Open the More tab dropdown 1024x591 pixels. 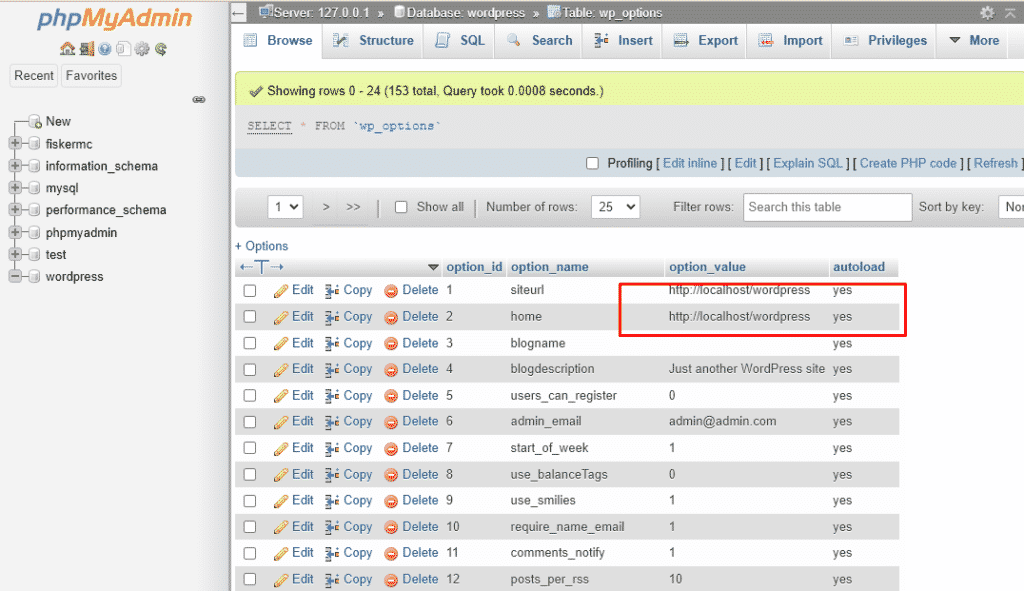(974, 40)
